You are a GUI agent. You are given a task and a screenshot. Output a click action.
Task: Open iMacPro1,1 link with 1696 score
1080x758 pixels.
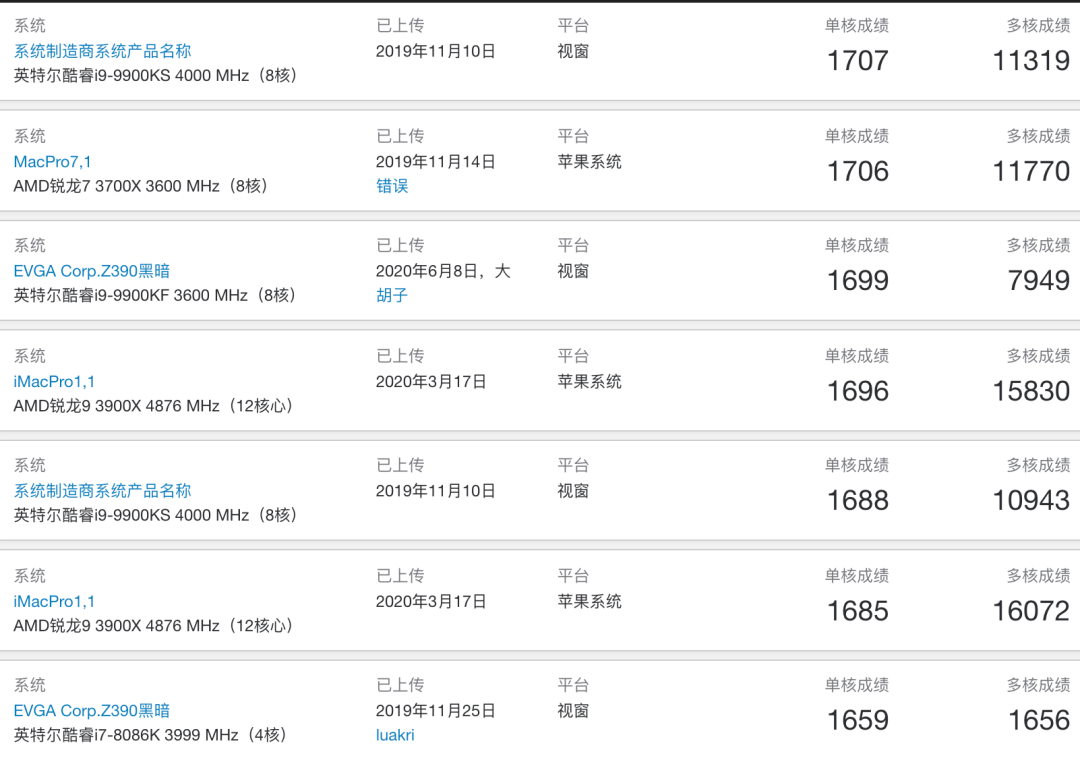coord(55,381)
